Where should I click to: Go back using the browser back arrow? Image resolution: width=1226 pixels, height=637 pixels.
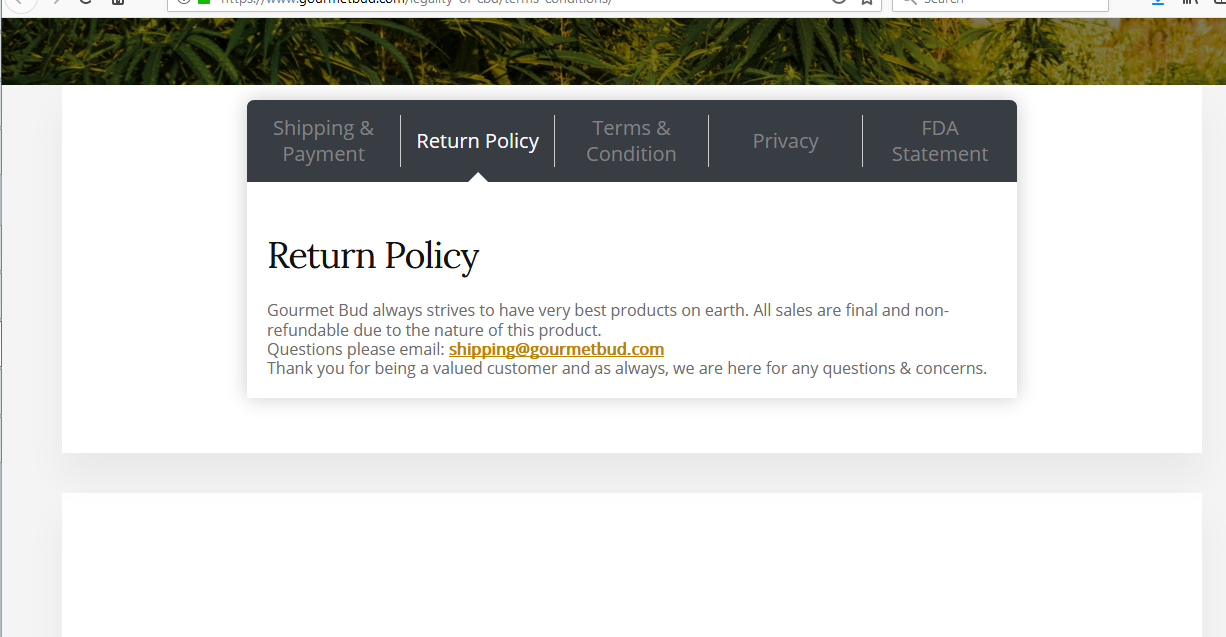tap(20, 2)
